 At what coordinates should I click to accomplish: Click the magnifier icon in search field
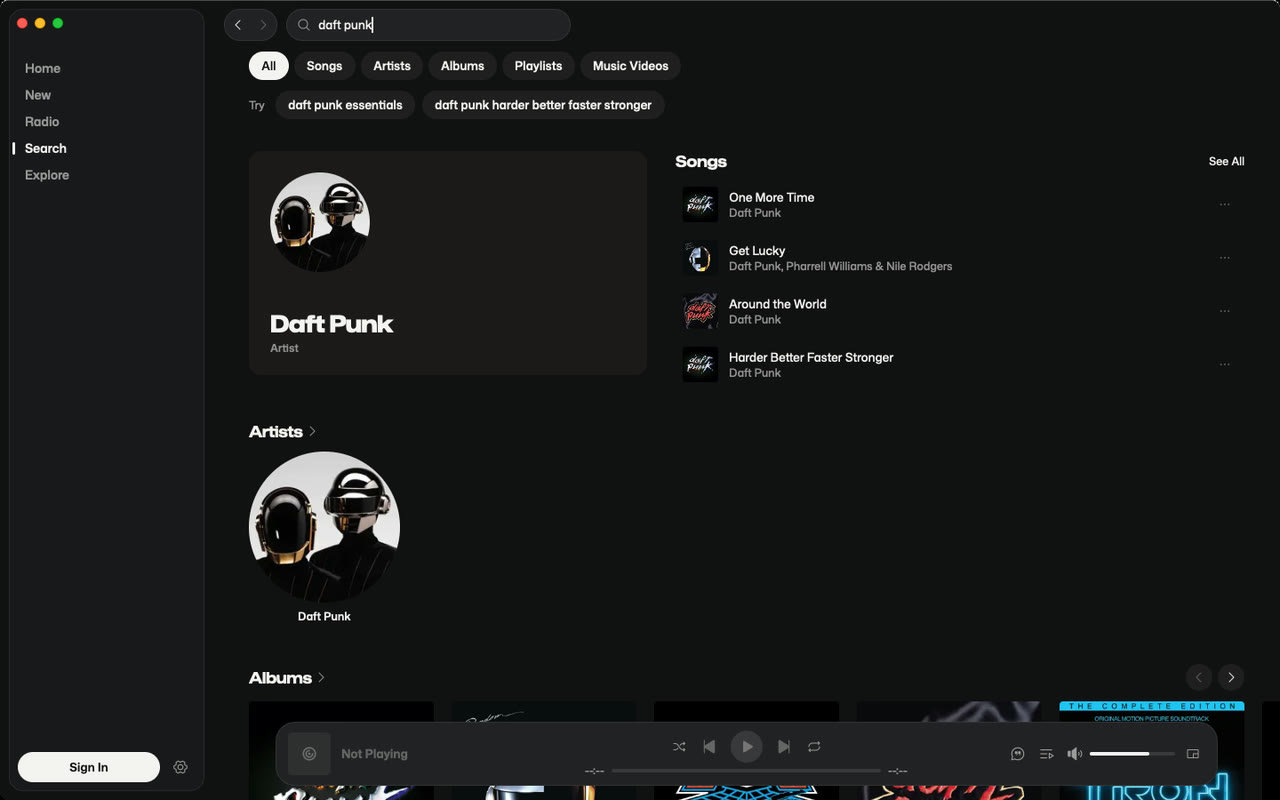(304, 25)
